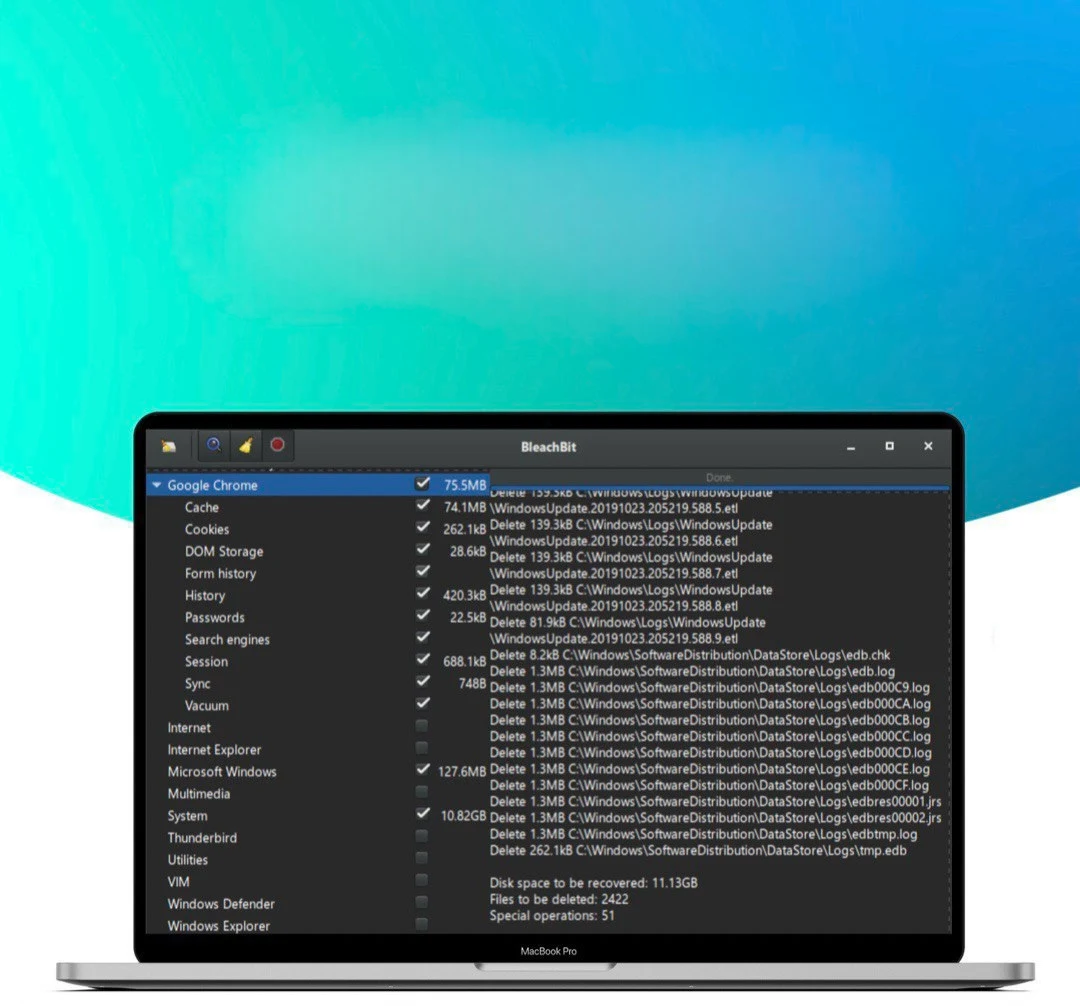Viewport: 1080px width, 1006px height.
Task: Select the History tree item
Action: [x=205, y=596]
